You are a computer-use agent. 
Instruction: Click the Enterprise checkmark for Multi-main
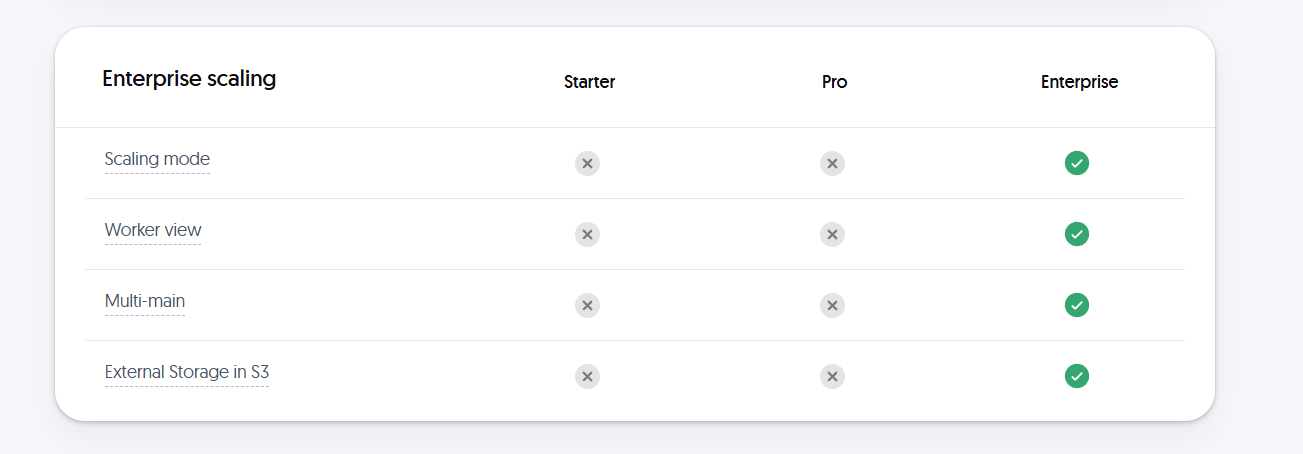point(1077,305)
